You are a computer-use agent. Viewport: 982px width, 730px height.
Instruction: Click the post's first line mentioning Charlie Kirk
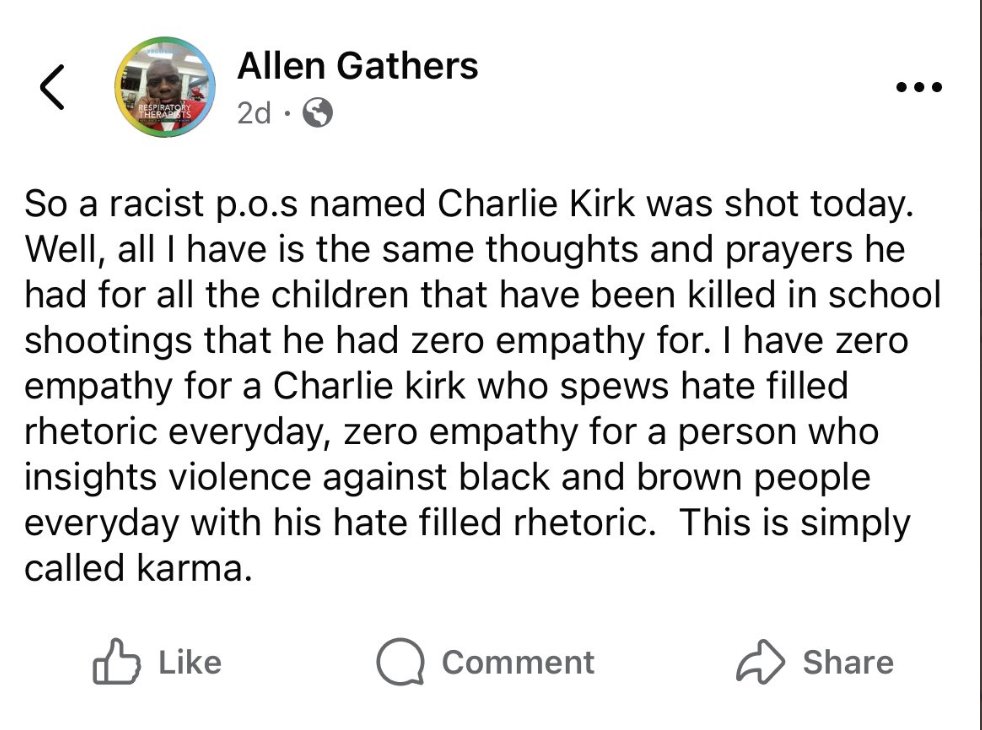pos(469,204)
